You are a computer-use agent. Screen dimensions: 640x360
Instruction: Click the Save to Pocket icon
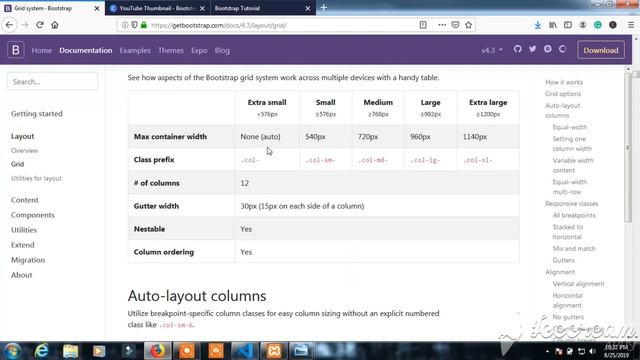[455, 25]
